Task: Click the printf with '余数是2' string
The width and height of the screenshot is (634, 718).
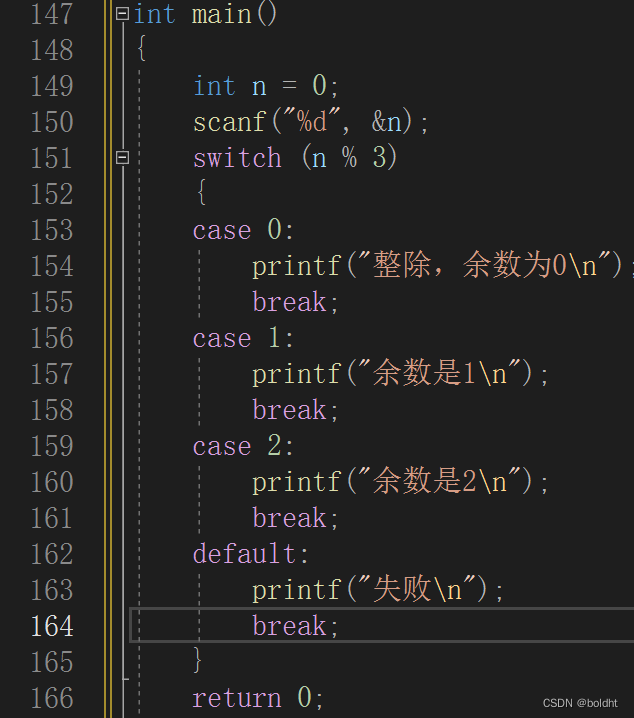Action: click(x=400, y=482)
